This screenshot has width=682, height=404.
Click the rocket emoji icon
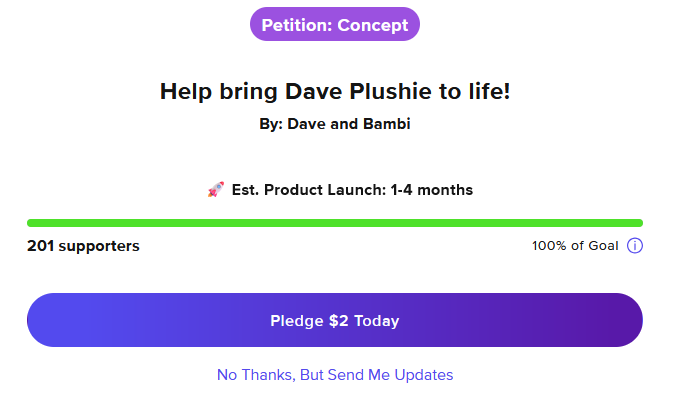[216, 190]
